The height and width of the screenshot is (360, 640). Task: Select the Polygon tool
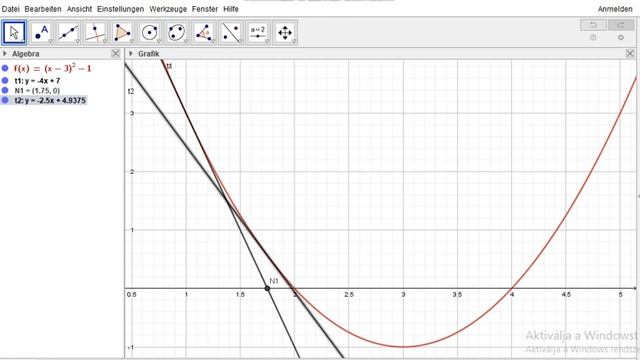pyautogui.click(x=122, y=33)
